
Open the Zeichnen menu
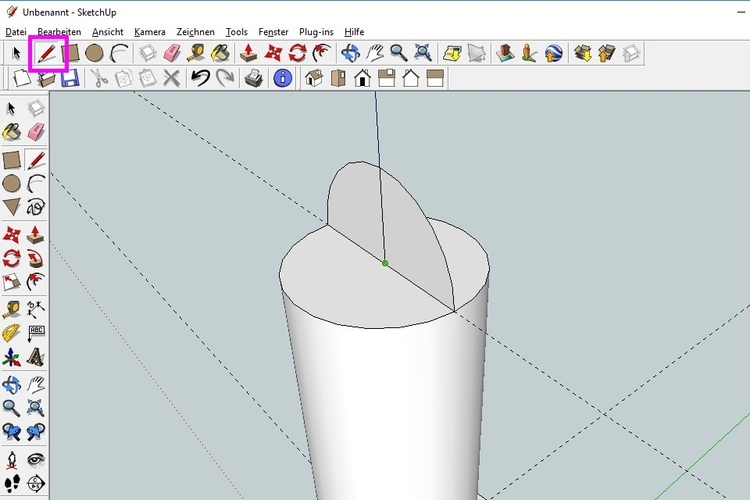click(x=195, y=32)
